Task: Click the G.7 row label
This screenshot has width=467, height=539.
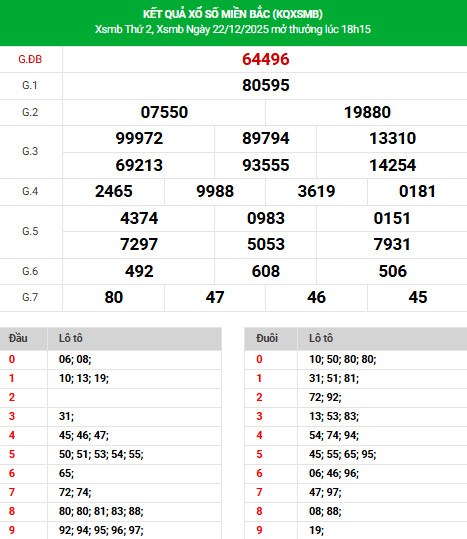Action: point(30,297)
